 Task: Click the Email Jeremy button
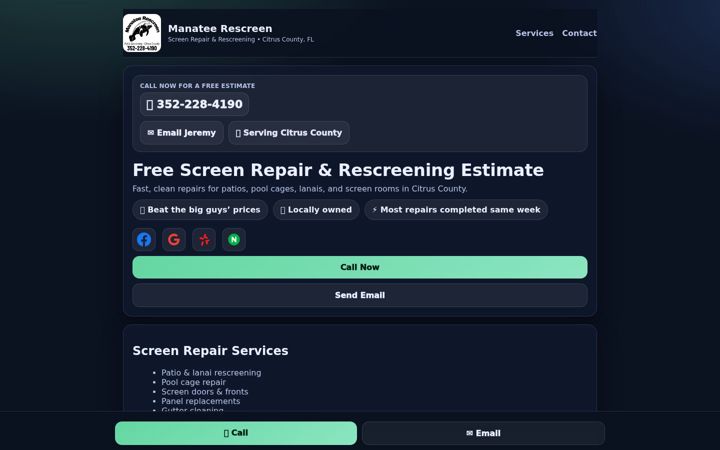[x=182, y=133]
